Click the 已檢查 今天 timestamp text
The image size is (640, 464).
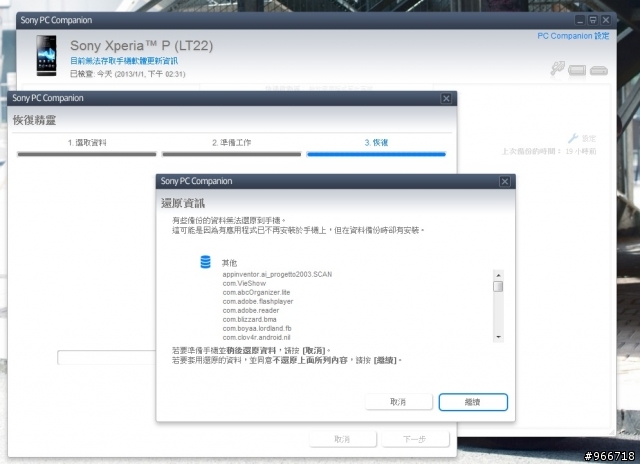click(x=128, y=74)
